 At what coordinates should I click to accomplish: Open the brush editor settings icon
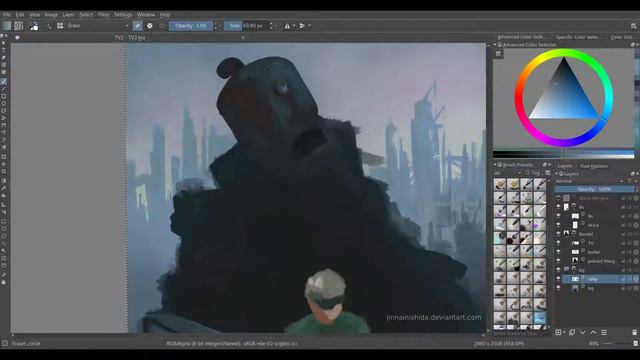[49, 26]
